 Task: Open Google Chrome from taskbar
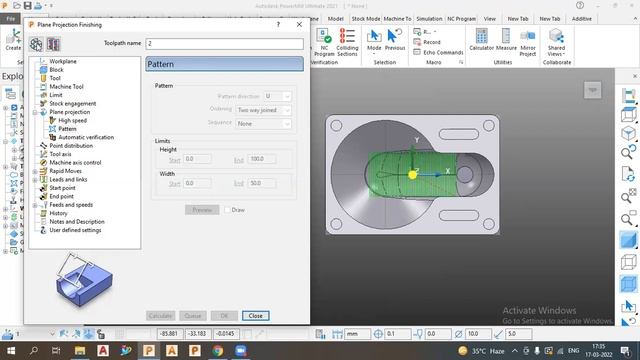point(218,351)
